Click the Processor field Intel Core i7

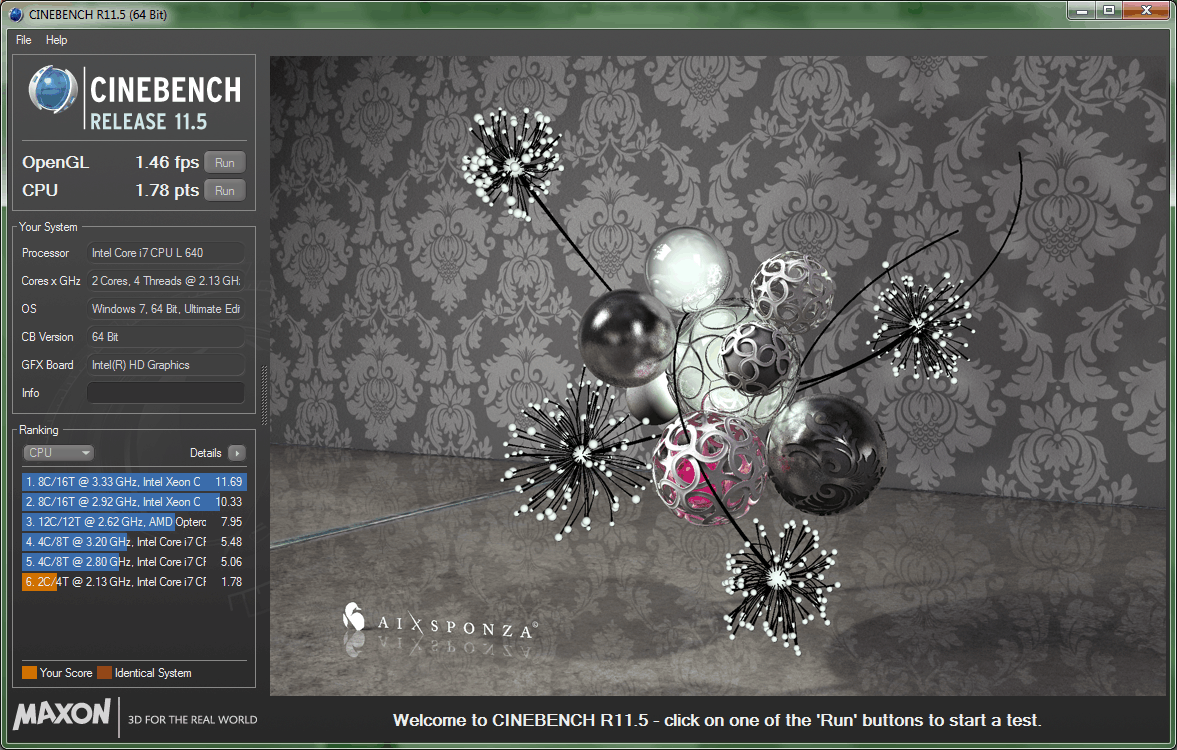tap(166, 253)
